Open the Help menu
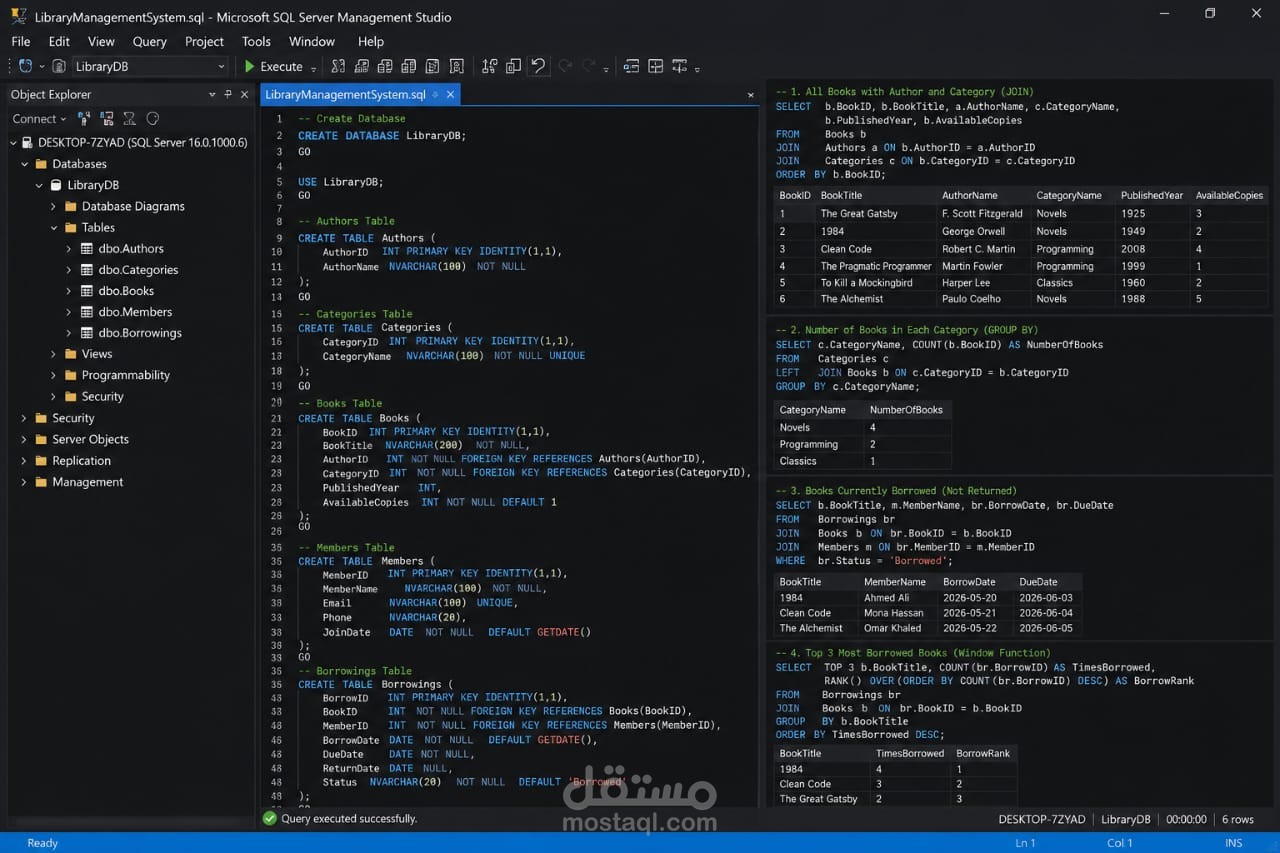This screenshot has height=853, width=1280. coord(371,41)
